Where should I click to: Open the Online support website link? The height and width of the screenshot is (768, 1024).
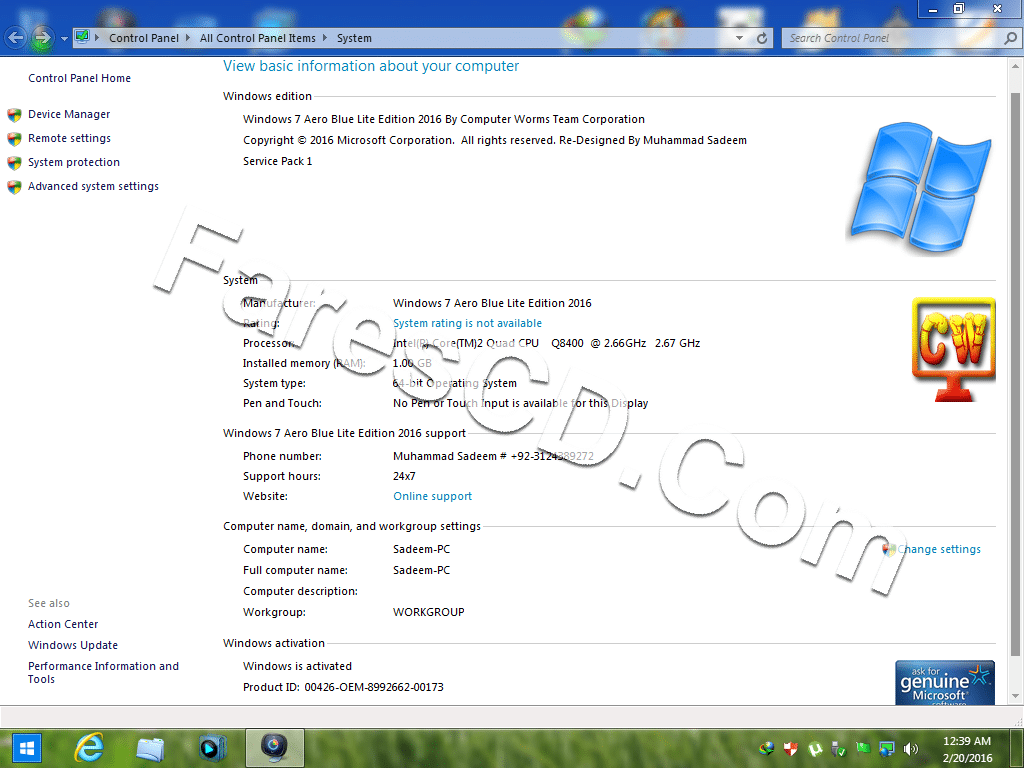point(432,496)
